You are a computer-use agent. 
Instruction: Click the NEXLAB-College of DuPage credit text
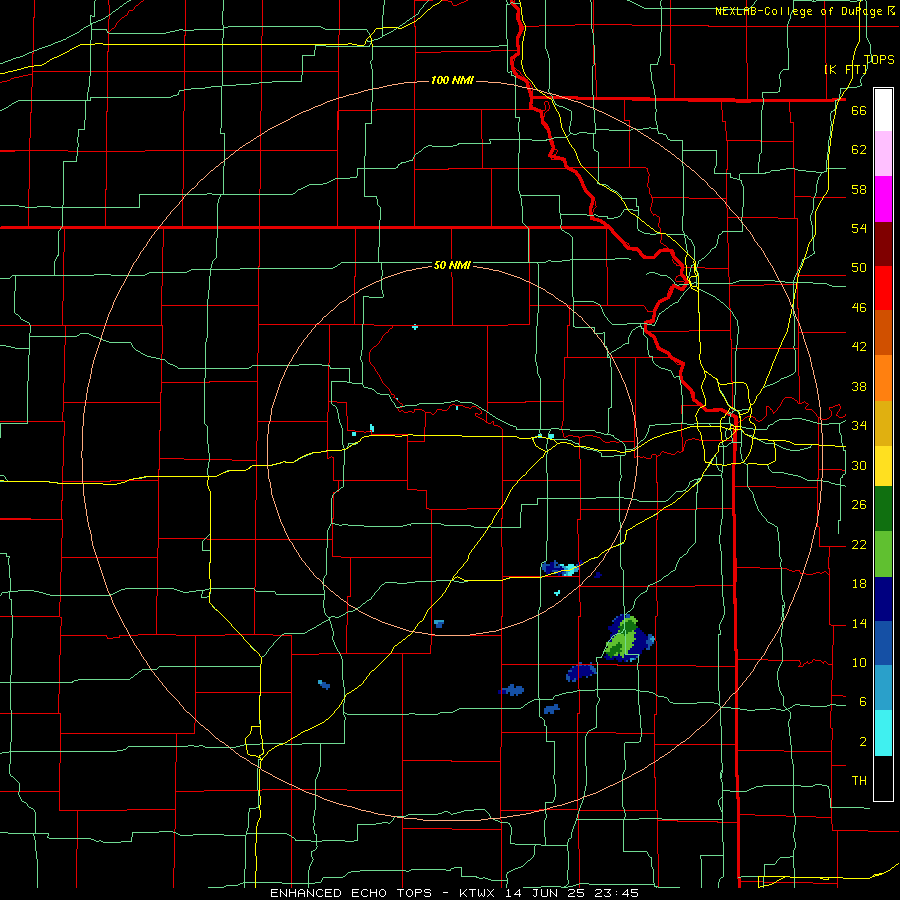pos(805,11)
